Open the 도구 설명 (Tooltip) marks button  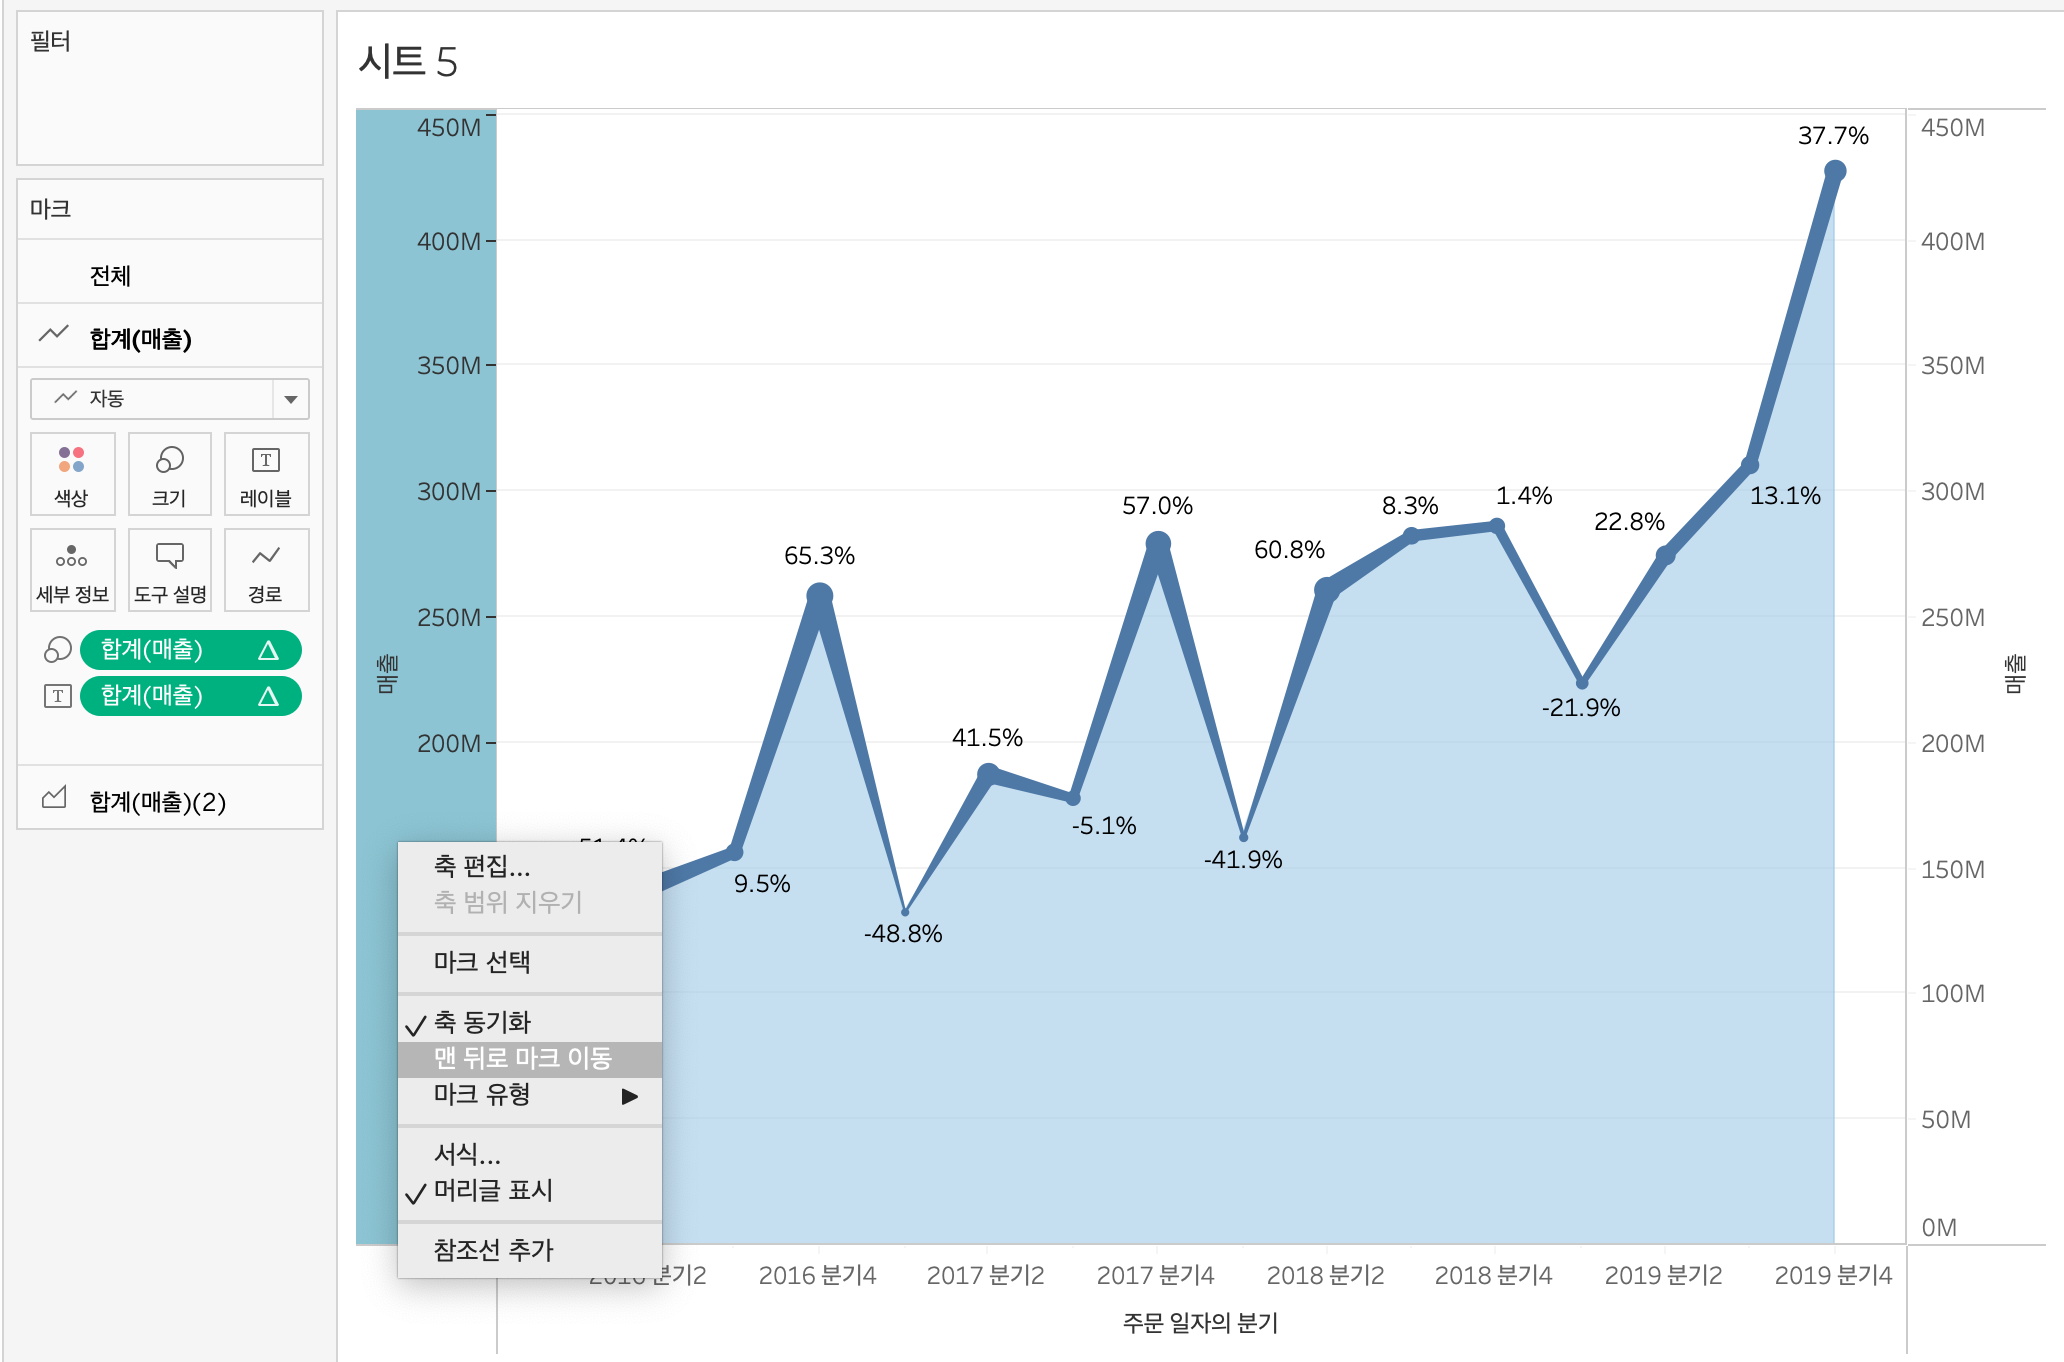coord(169,570)
